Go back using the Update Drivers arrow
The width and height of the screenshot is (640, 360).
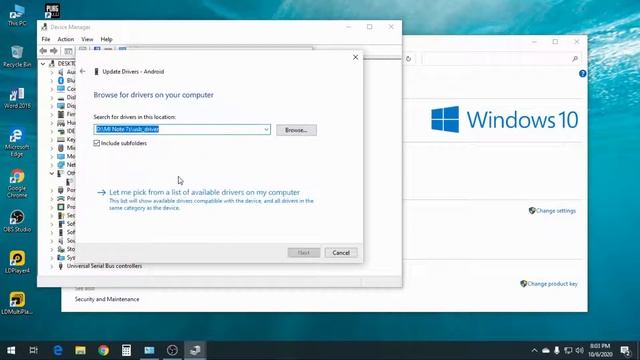(83, 71)
